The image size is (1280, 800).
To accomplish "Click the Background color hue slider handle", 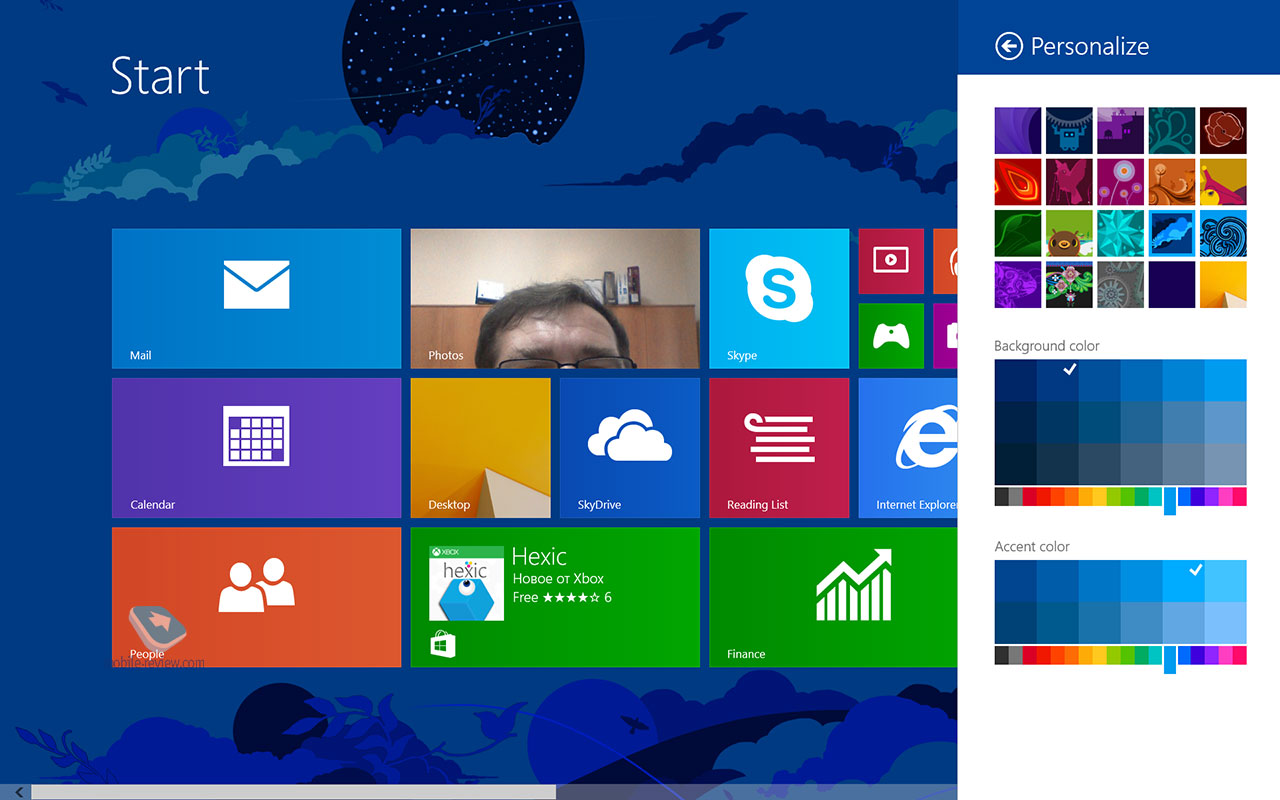I will click(1170, 501).
